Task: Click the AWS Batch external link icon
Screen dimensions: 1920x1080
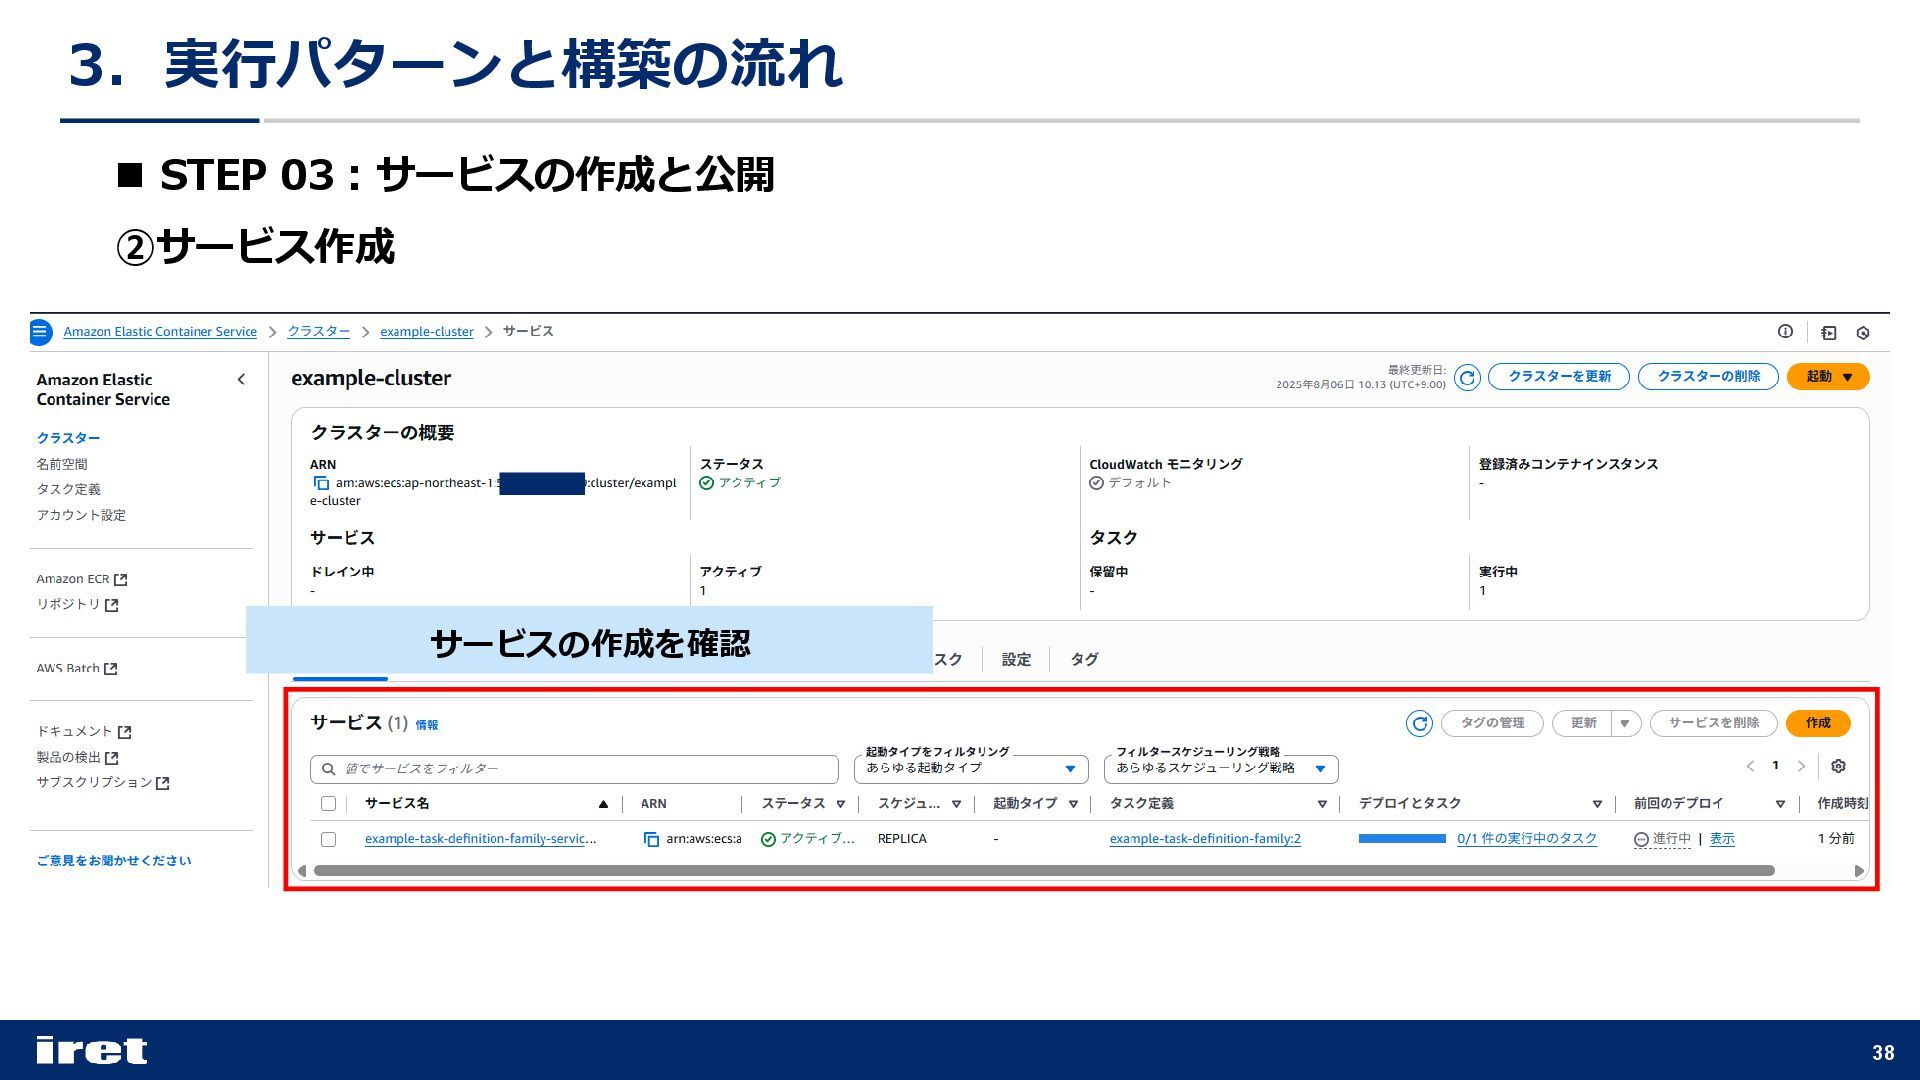Action: 111,669
